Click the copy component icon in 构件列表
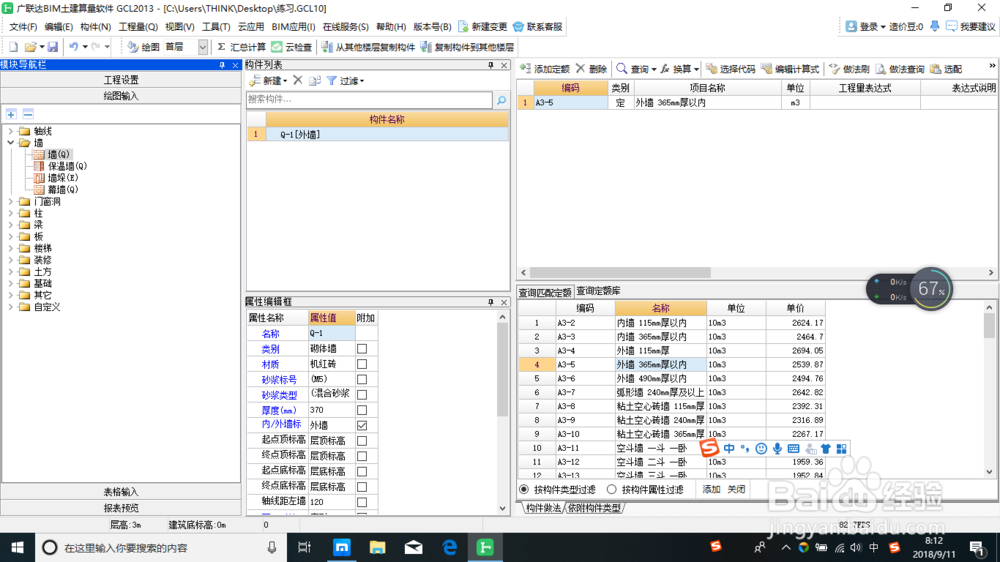 click(x=314, y=80)
